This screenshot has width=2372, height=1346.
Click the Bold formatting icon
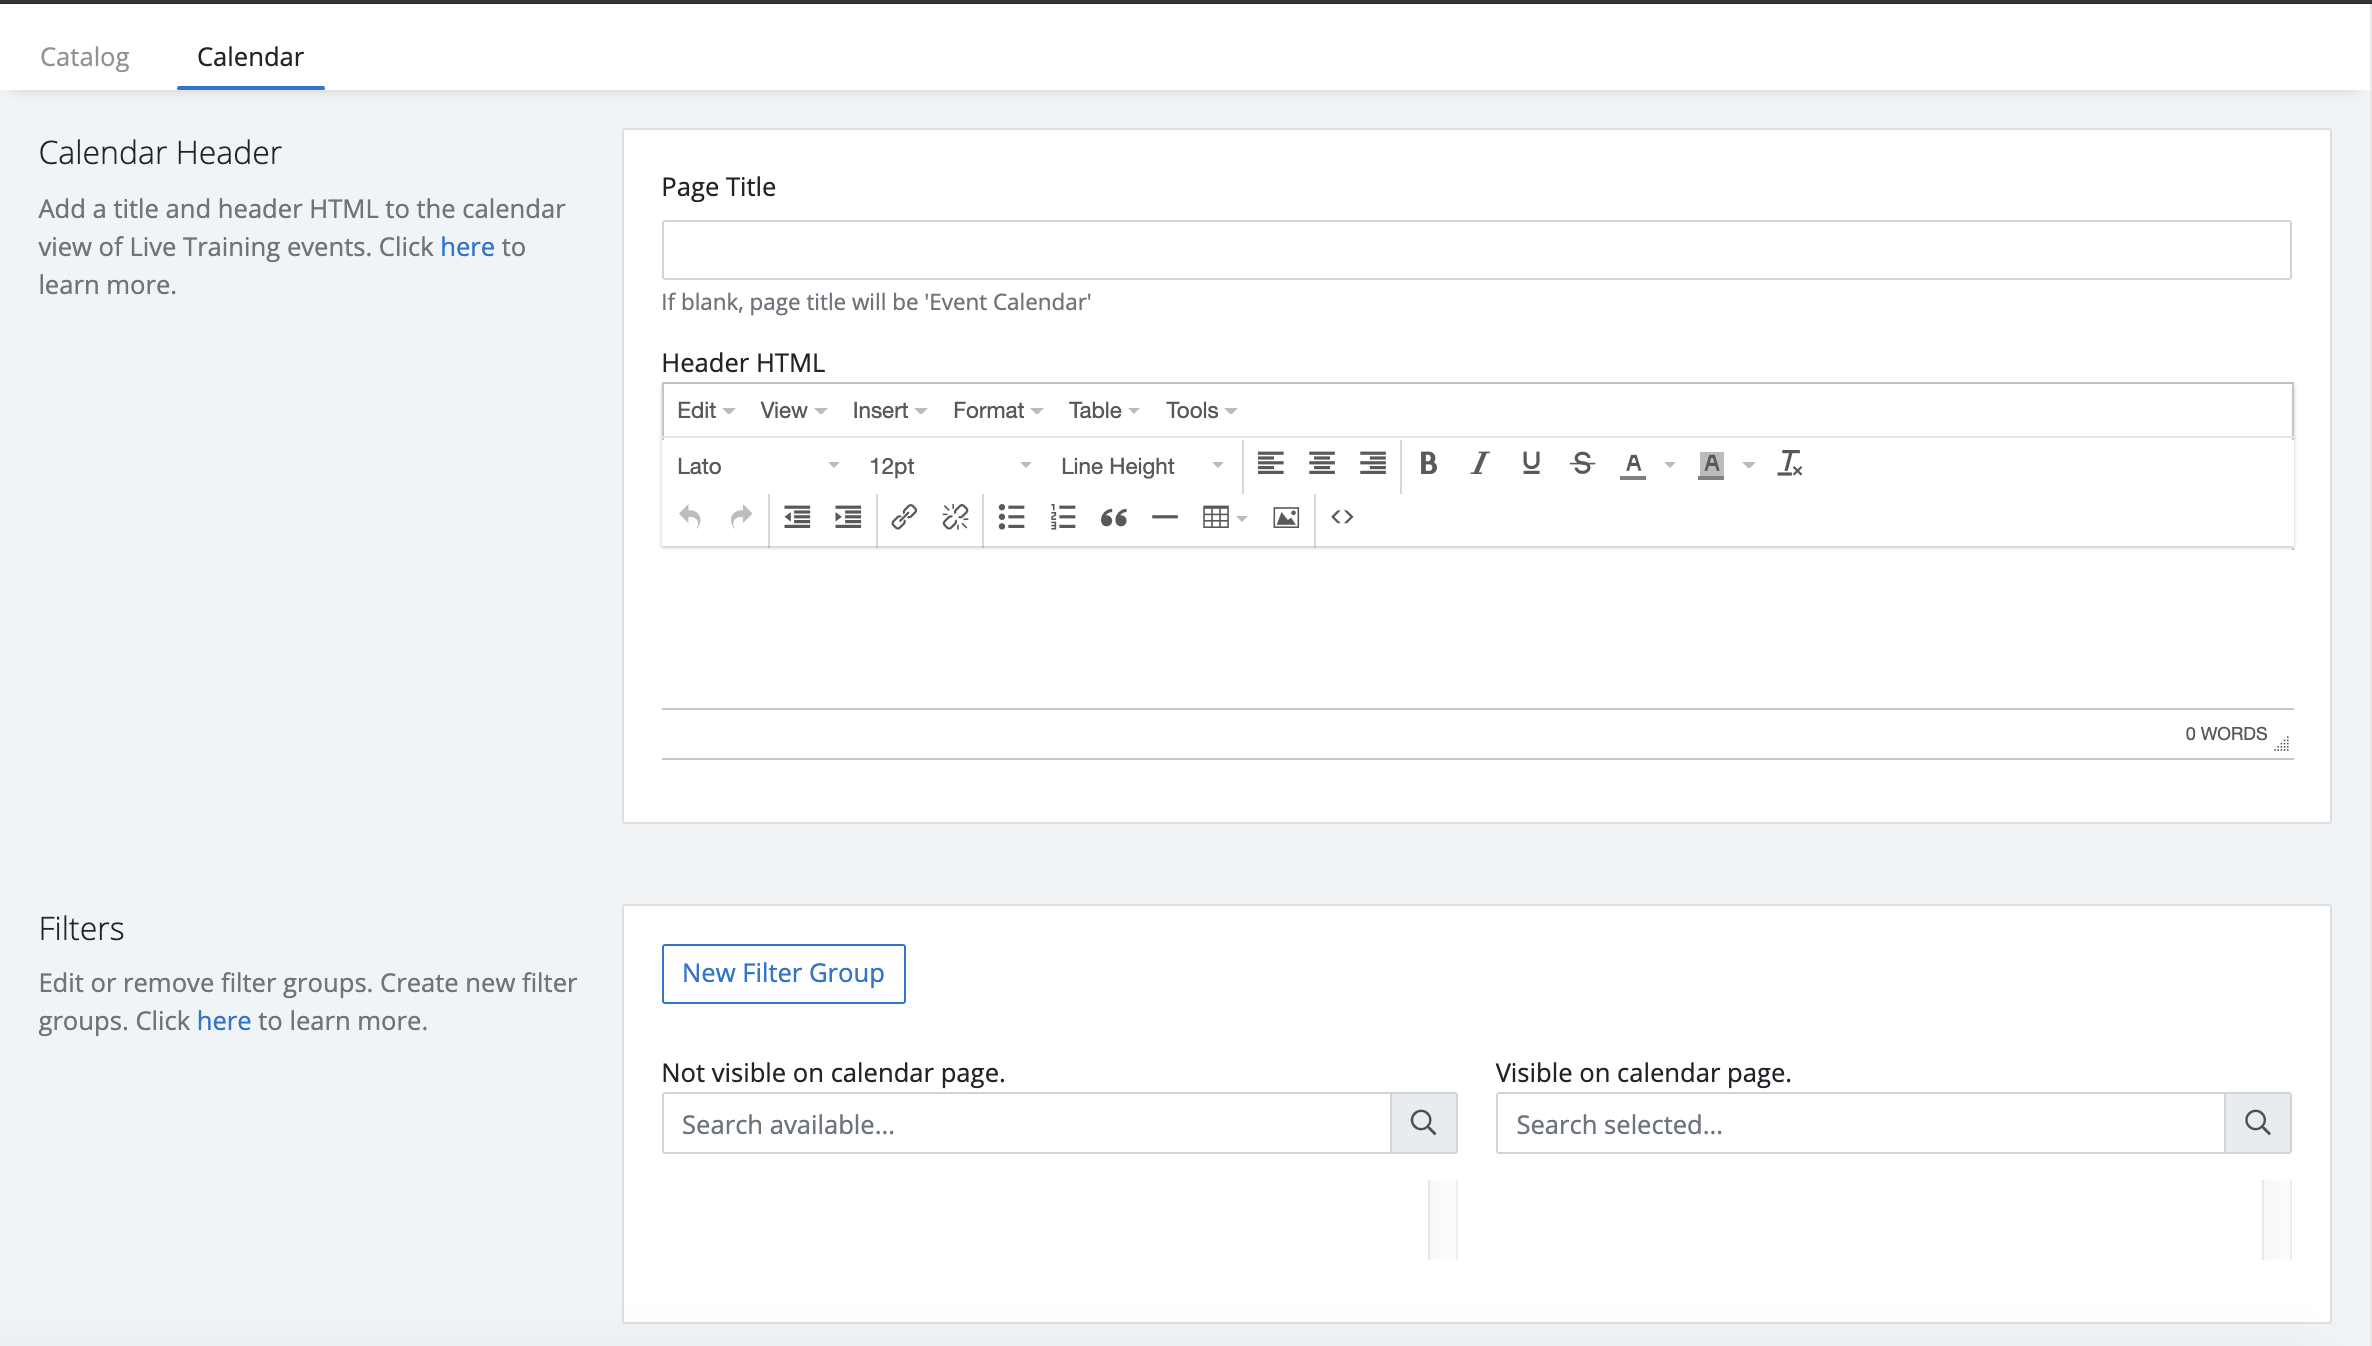click(x=1428, y=464)
